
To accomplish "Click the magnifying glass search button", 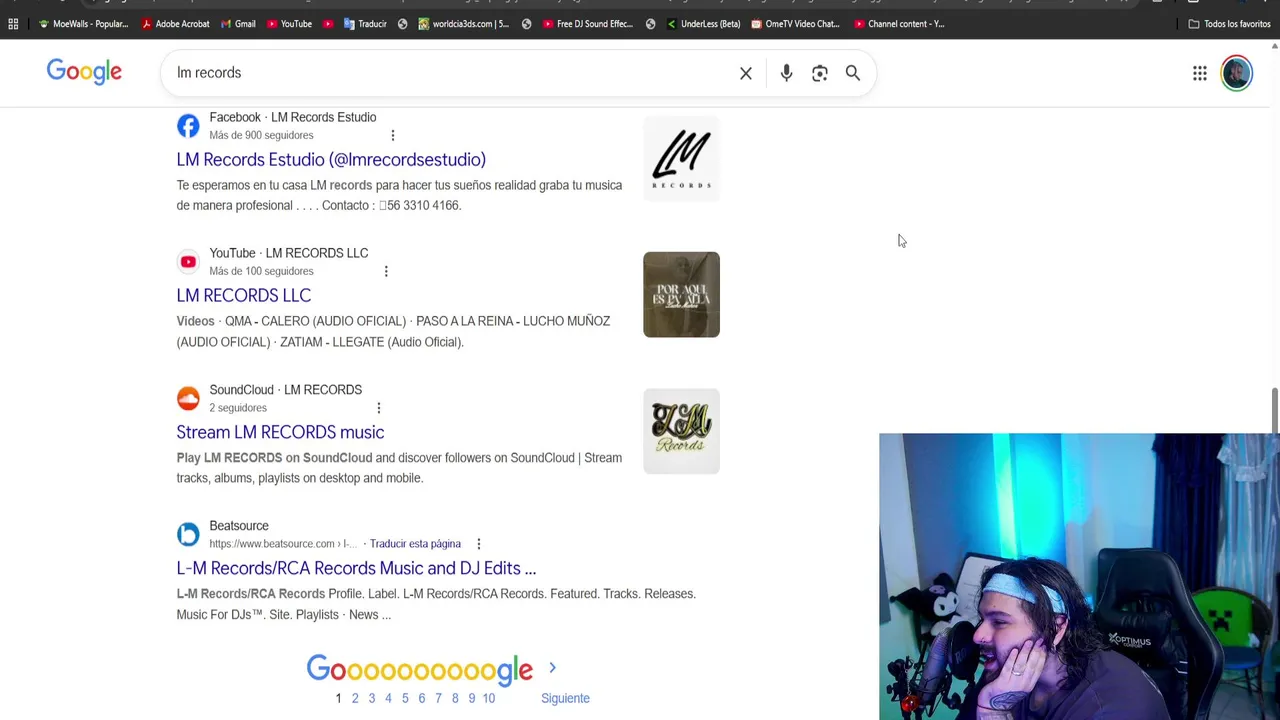I will point(853,73).
